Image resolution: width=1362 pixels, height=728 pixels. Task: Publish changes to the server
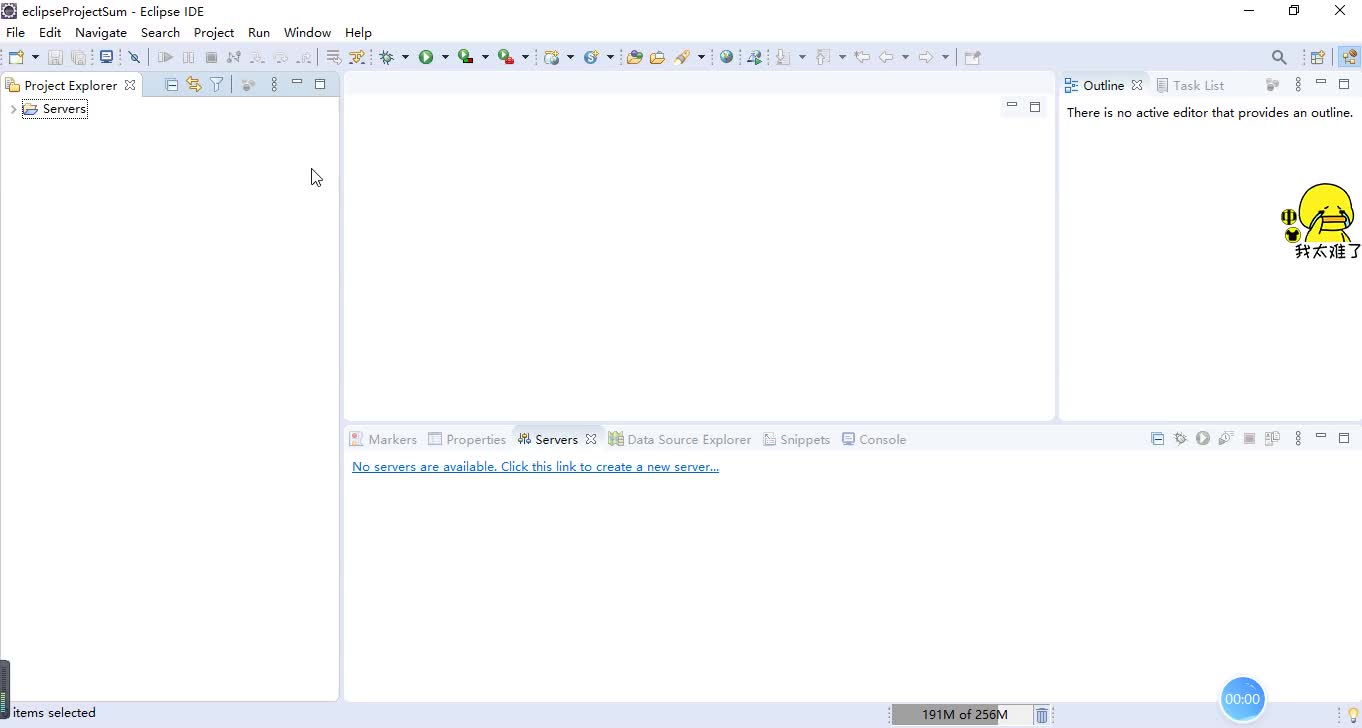coord(1272,438)
